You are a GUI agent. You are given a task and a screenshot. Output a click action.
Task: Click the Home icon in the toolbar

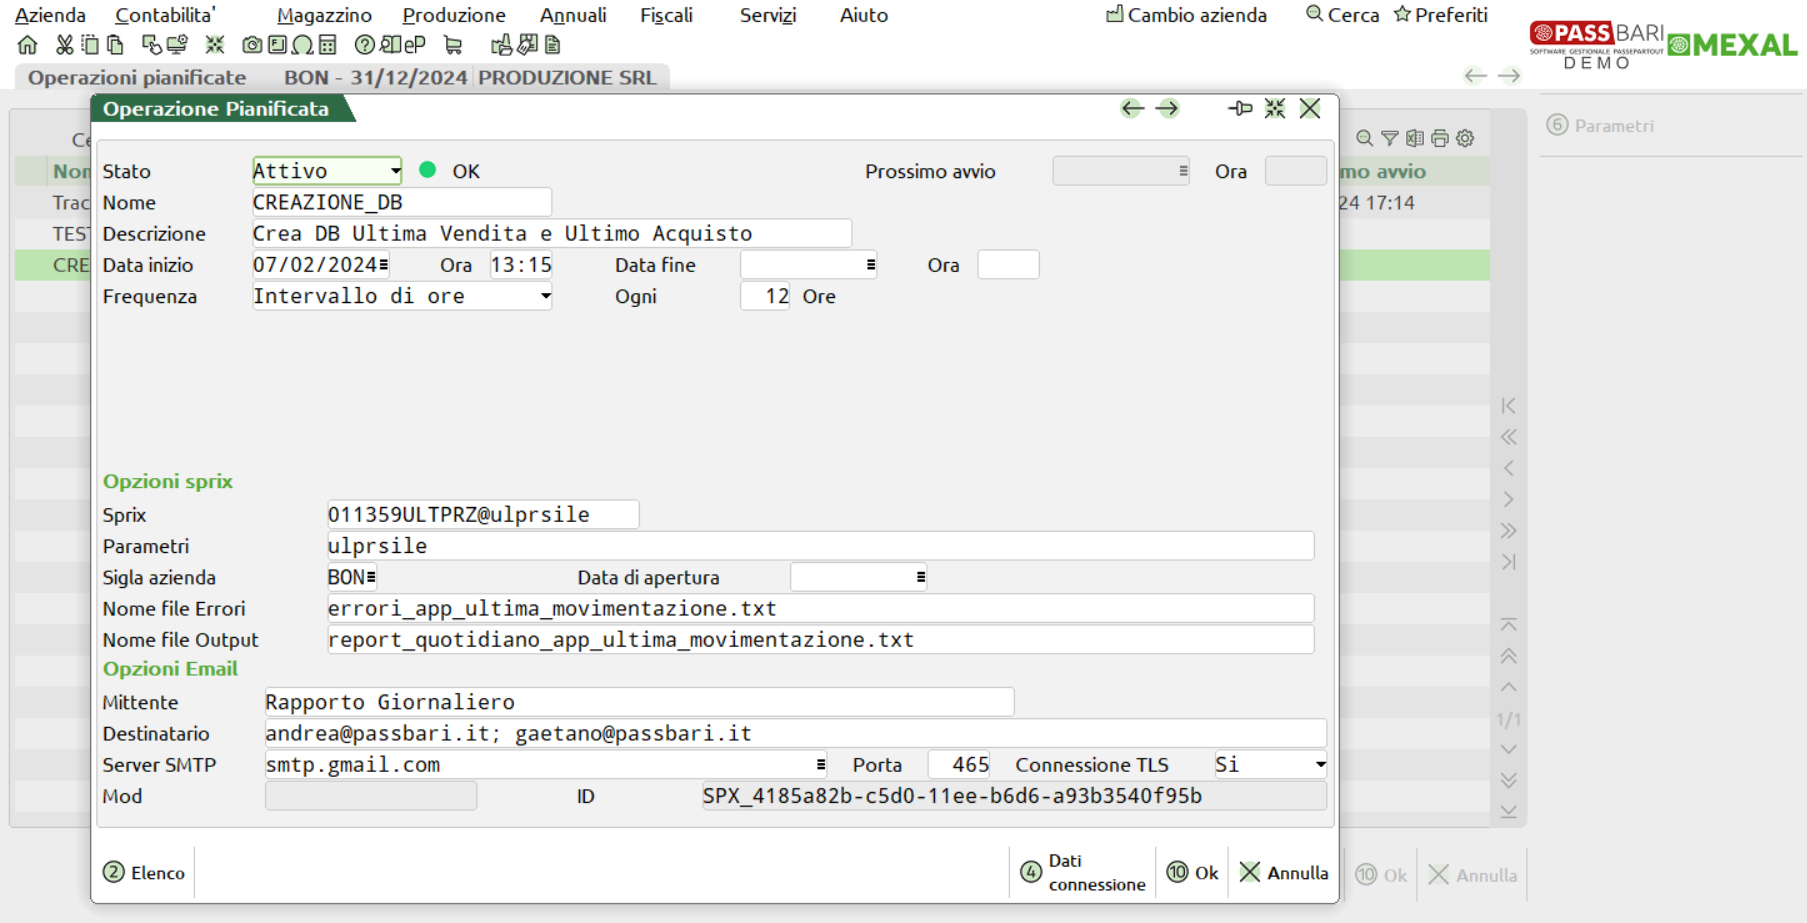pos(27,45)
